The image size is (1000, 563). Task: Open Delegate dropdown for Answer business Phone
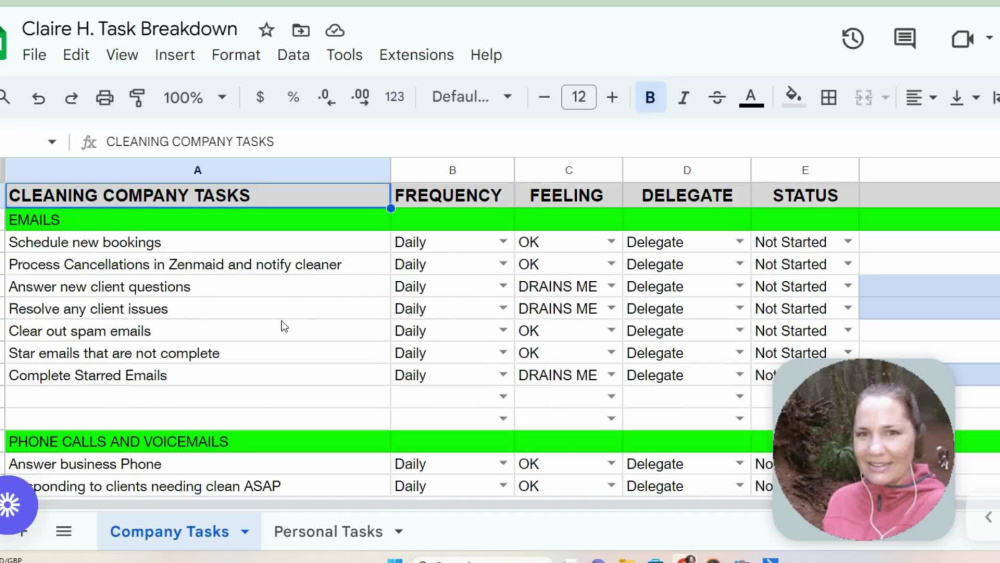pyautogui.click(x=740, y=464)
